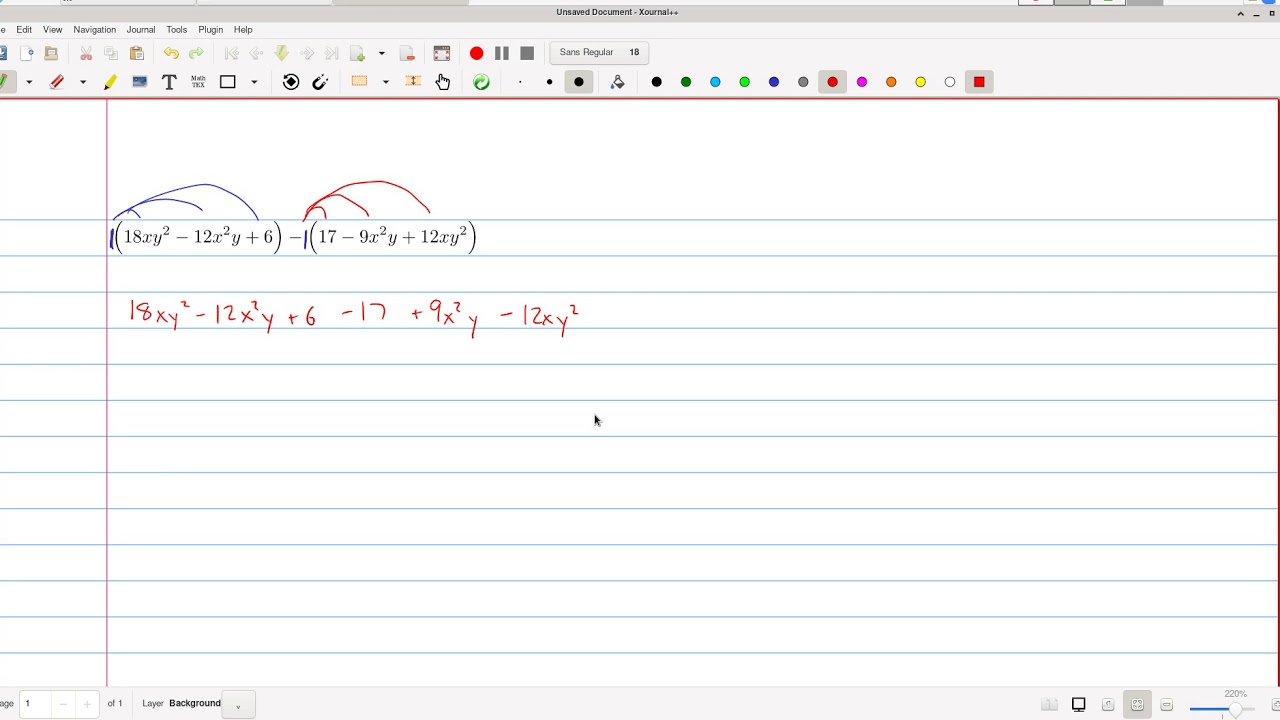Pick the dark blue color swatch
The height and width of the screenshot is (720, 1280).
774,82
